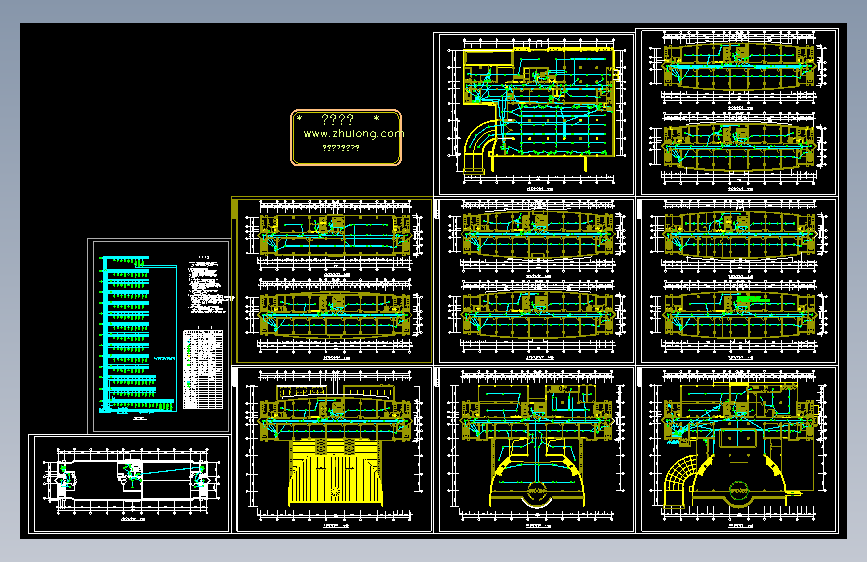
Task: Click the yellow hatched roof area
Action: (336, 472)
